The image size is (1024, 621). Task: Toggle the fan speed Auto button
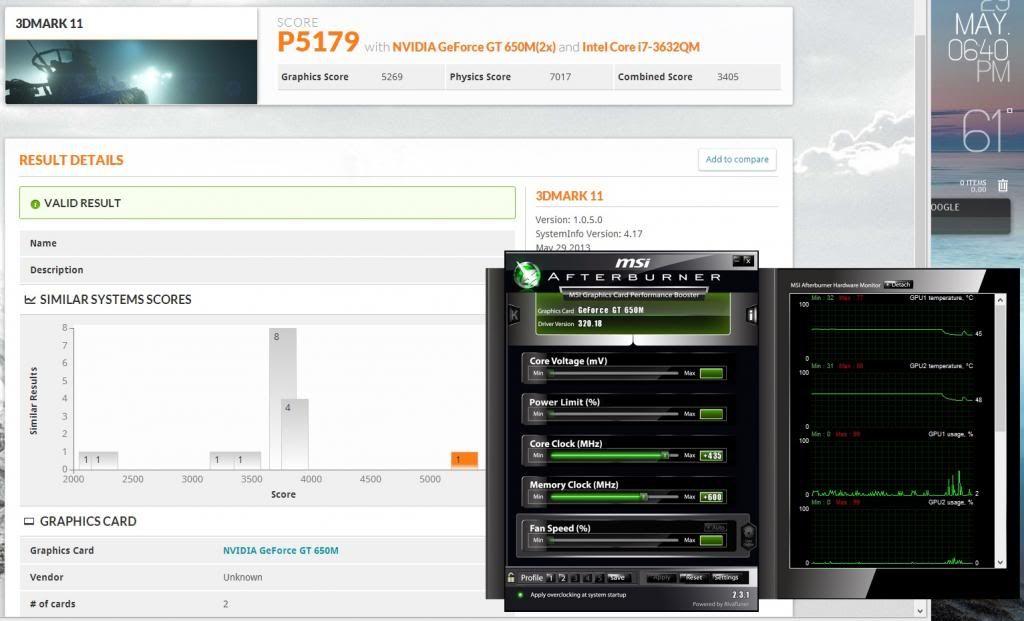716,527
